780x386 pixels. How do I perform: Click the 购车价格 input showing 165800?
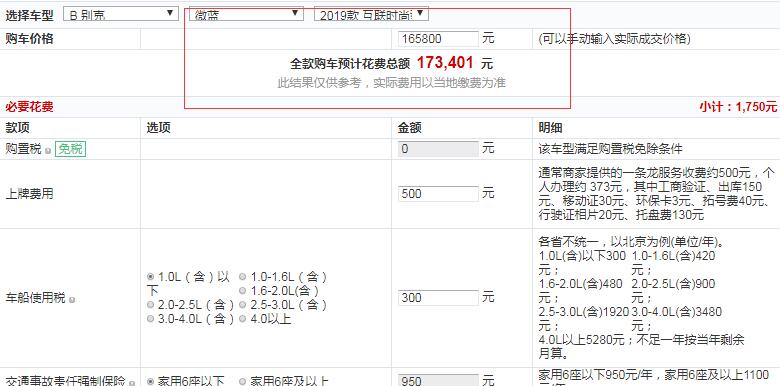pos(438,39)
